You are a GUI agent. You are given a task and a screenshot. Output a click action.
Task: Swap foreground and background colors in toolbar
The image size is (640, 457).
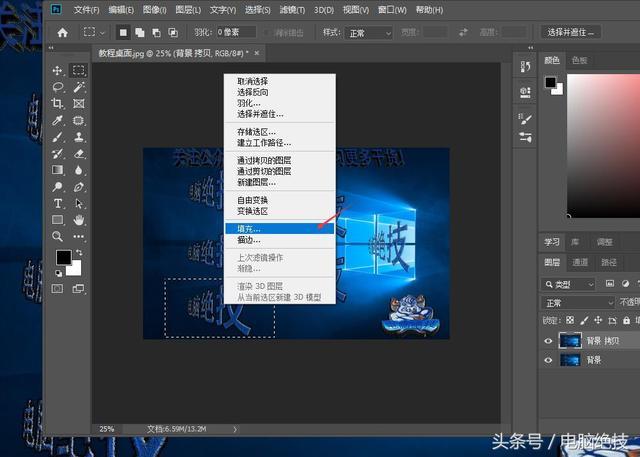coord(79,253)
